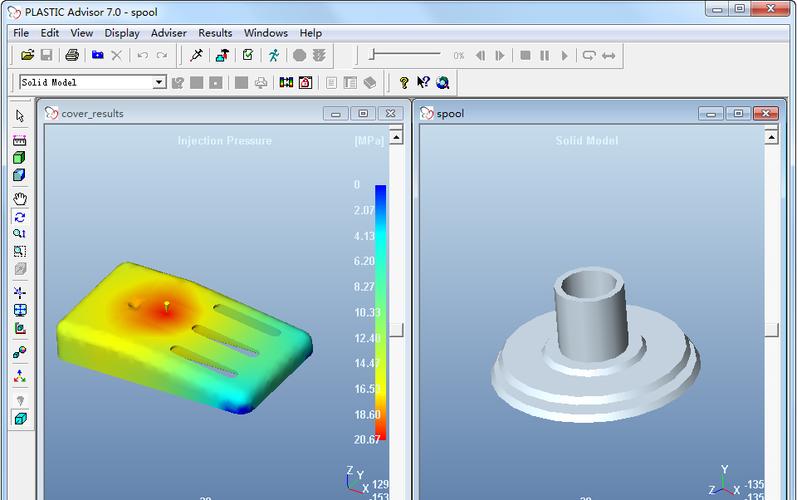Expand the Results menu

pos(215,33)
